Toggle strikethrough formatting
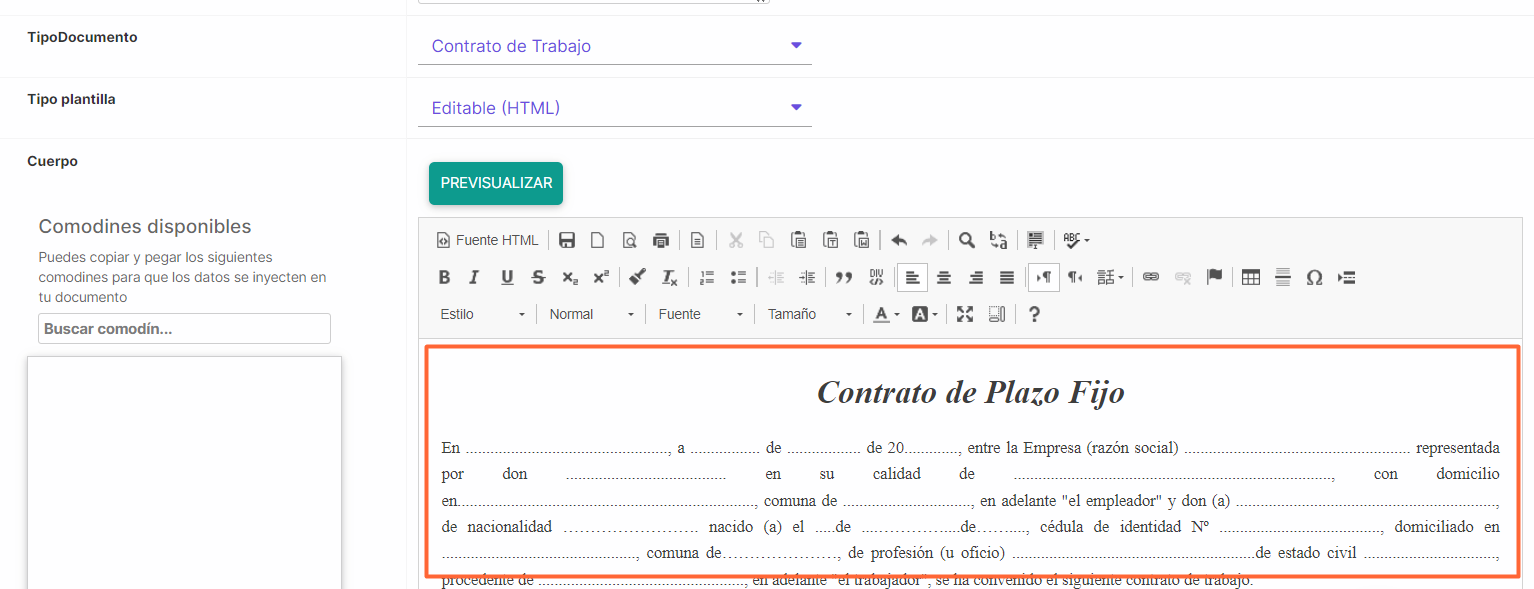 538,277
